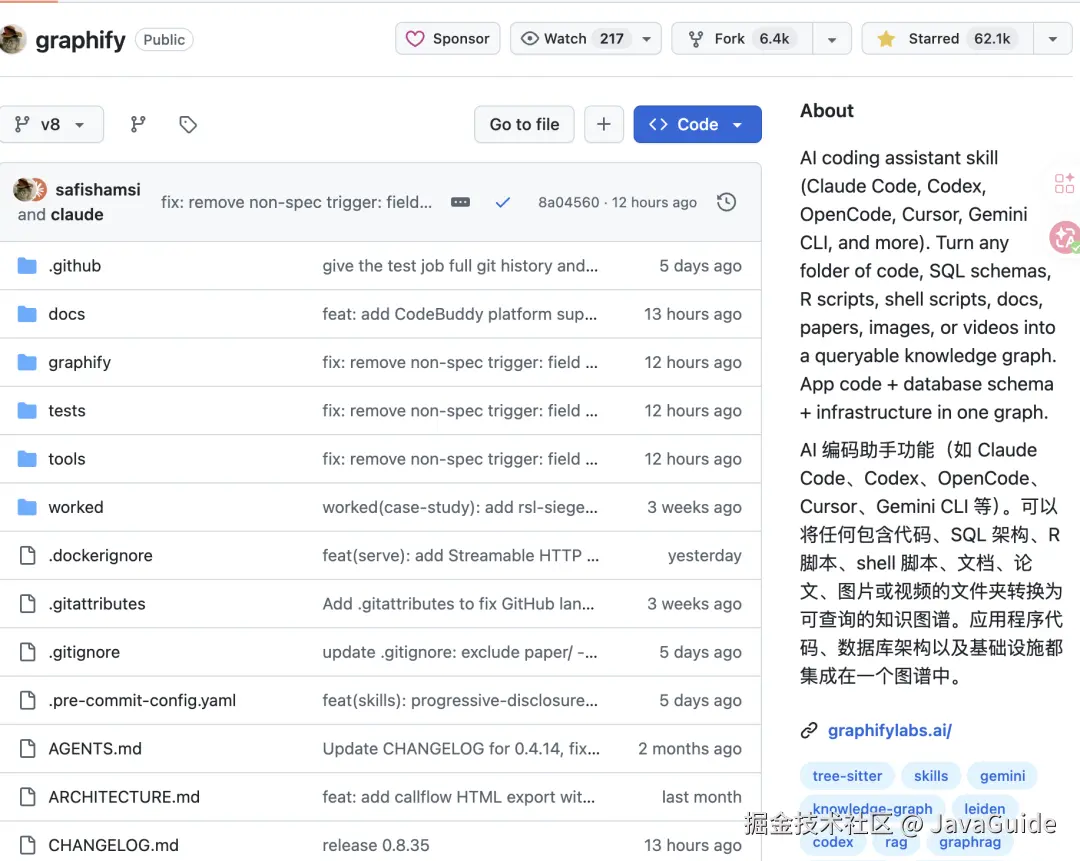This screenshot has height=861, width=1080.
Task: Open the tools folder
Action: 67,459
